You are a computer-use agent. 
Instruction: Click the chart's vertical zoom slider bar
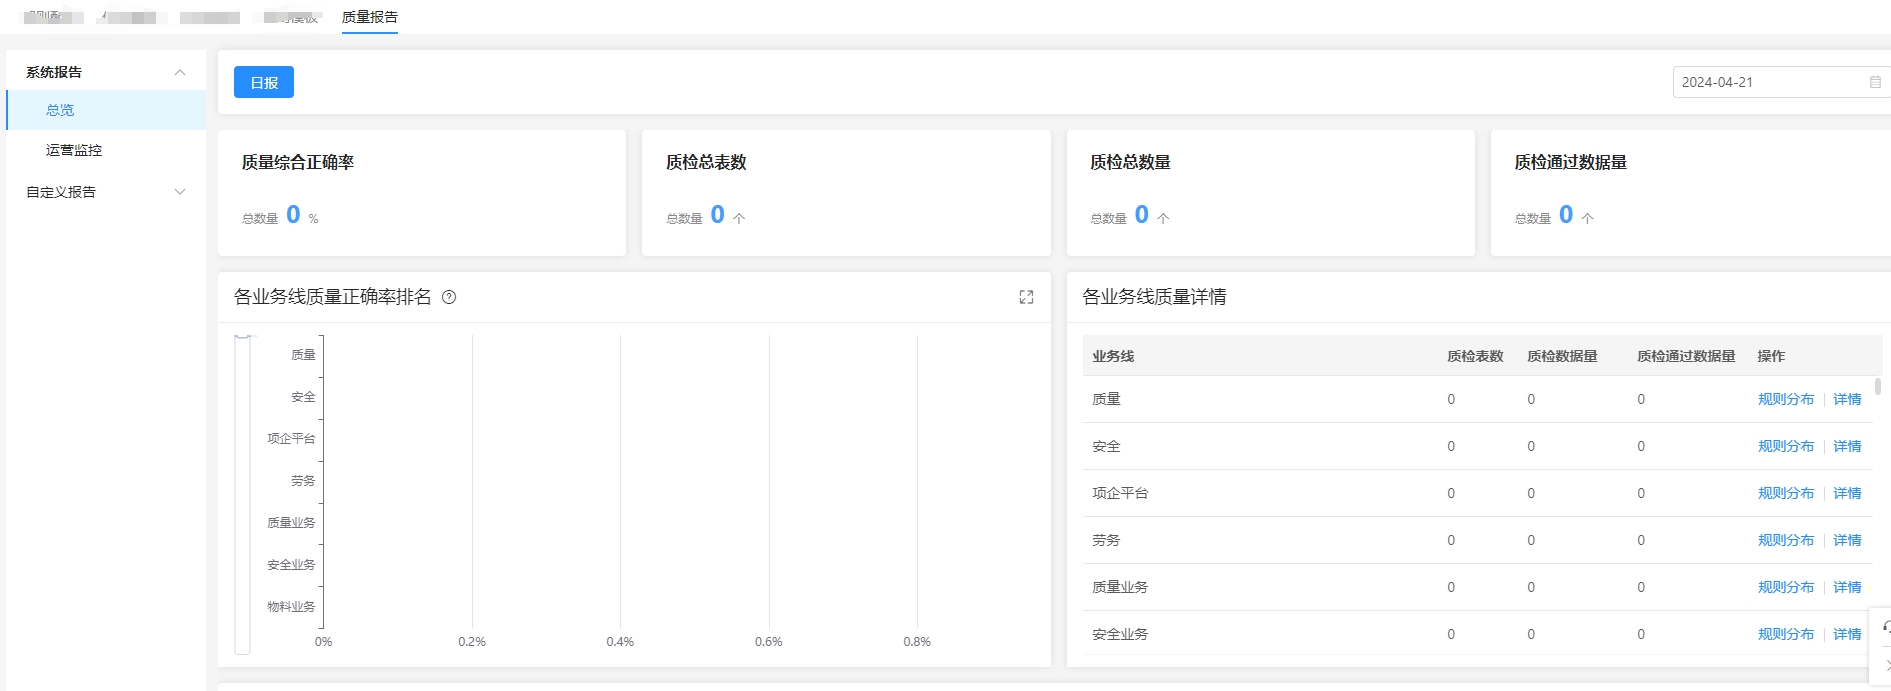click(x=242, y=495)
